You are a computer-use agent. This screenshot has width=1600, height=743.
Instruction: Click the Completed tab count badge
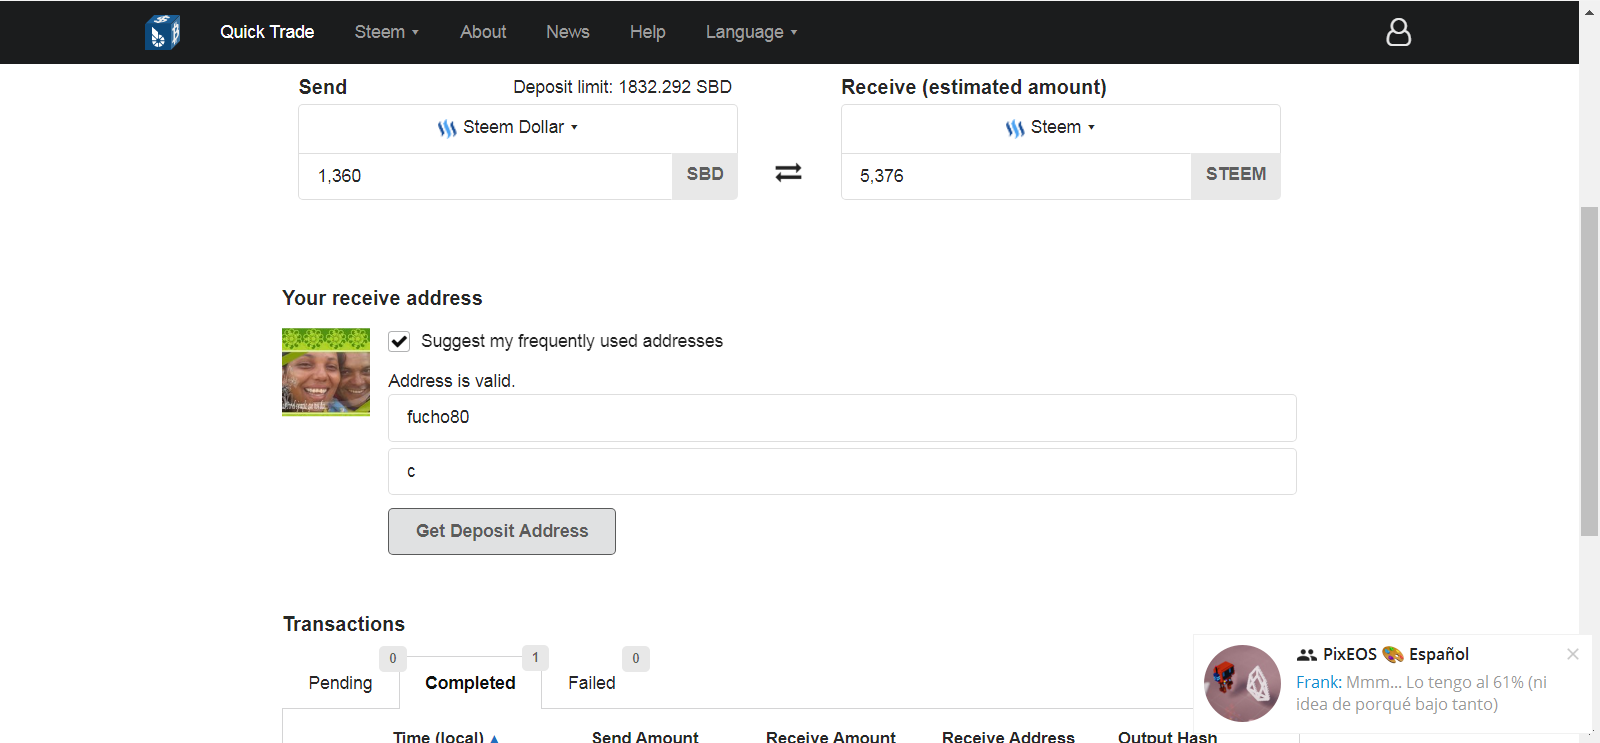pyautogui.click(x=535, y=657)
